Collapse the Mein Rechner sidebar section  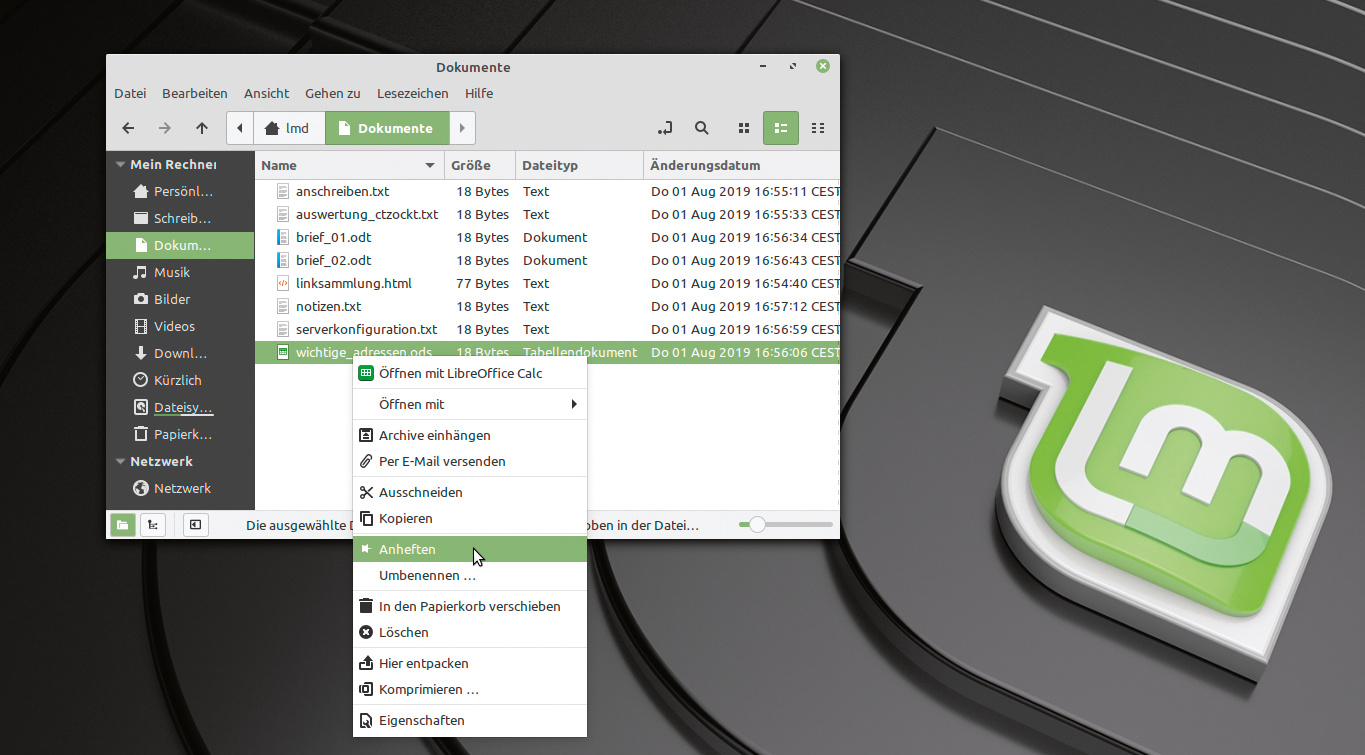(121, 165)
